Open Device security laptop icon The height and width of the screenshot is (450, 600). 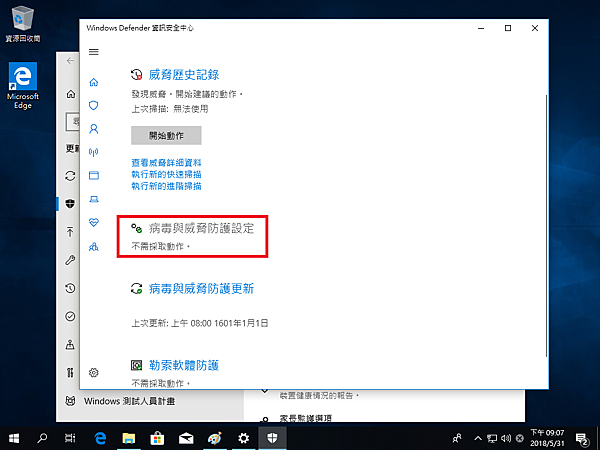(x=95, y=199)
